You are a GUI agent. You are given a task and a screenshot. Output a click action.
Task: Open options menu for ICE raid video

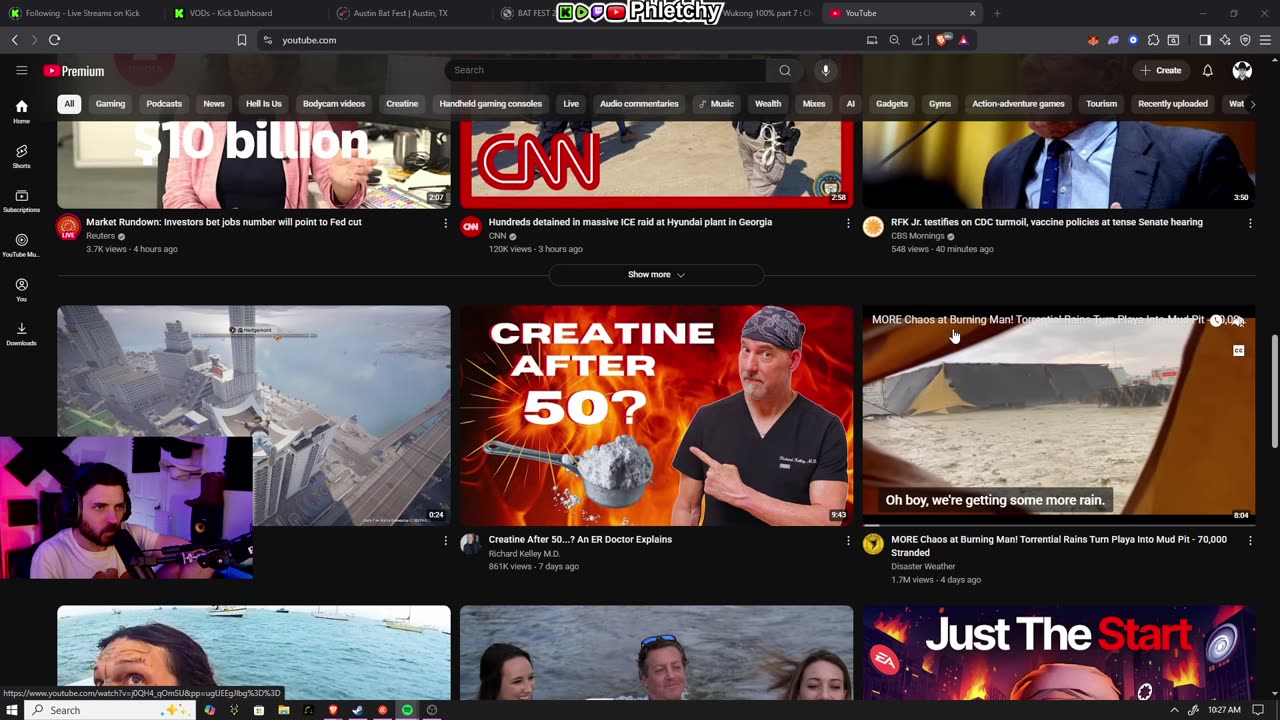click(848, 223)
